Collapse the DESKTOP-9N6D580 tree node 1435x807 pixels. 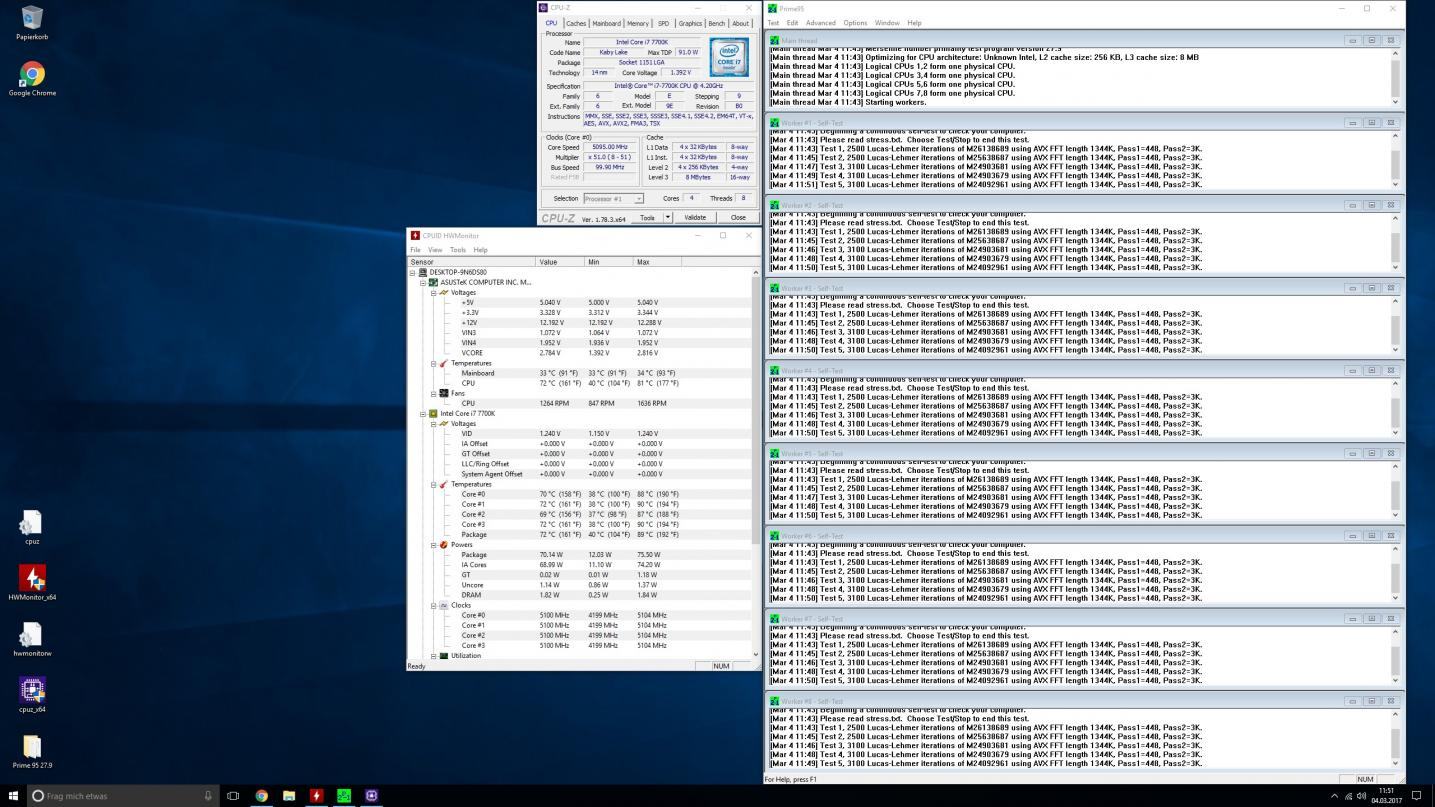412,272
